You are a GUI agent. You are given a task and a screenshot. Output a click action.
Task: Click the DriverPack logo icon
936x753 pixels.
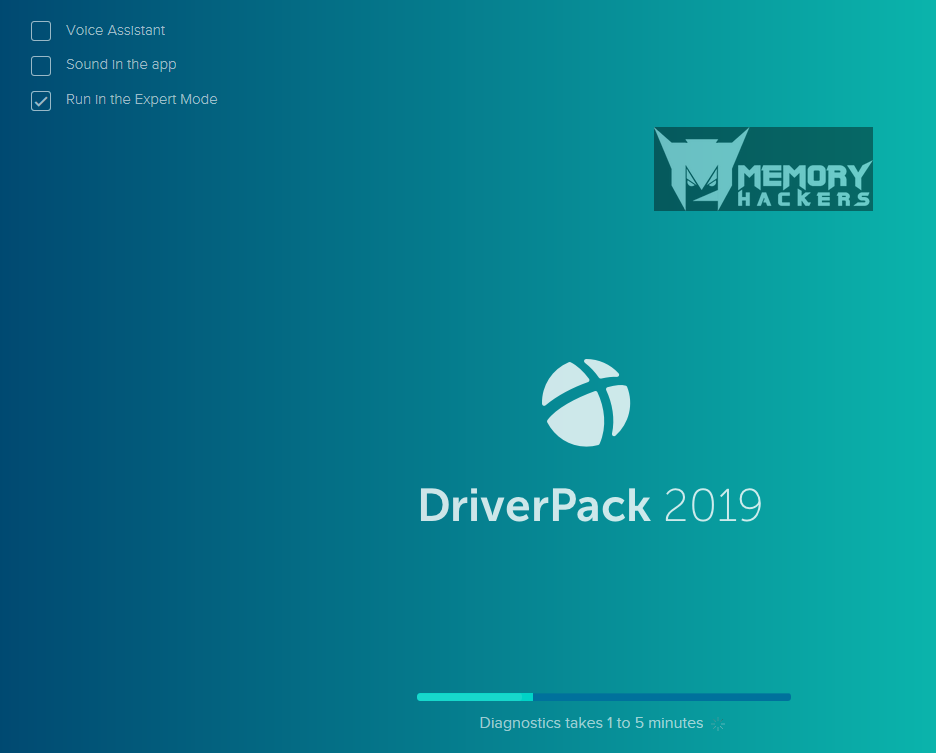pyautogui.click(x=586, y=402)
